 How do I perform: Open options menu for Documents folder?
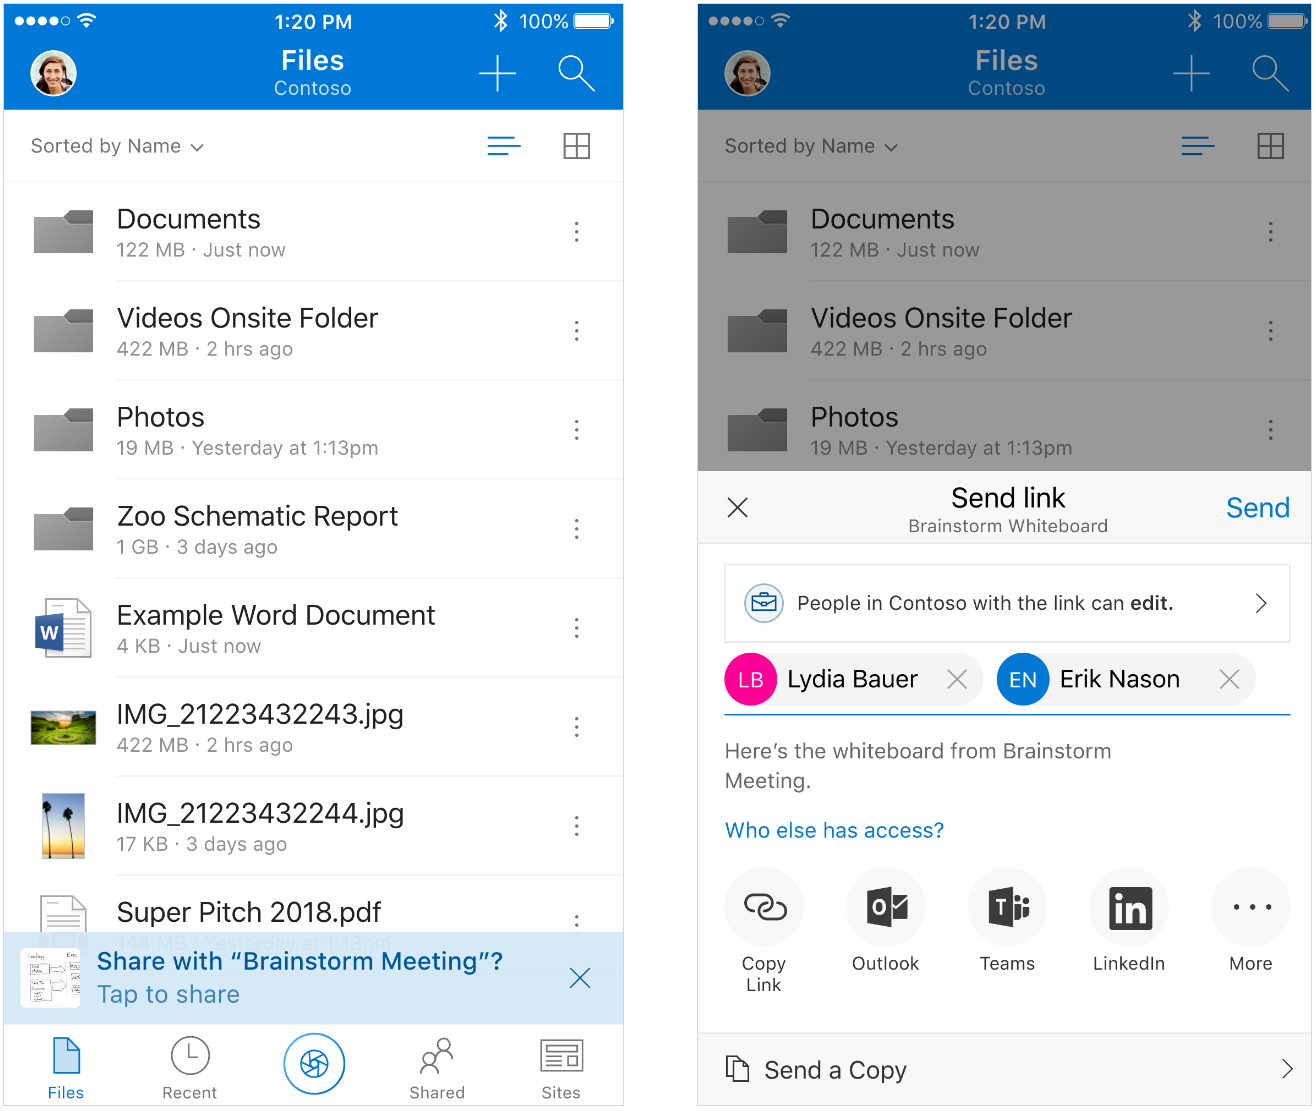pyautogui.click(x=577, y=232)
